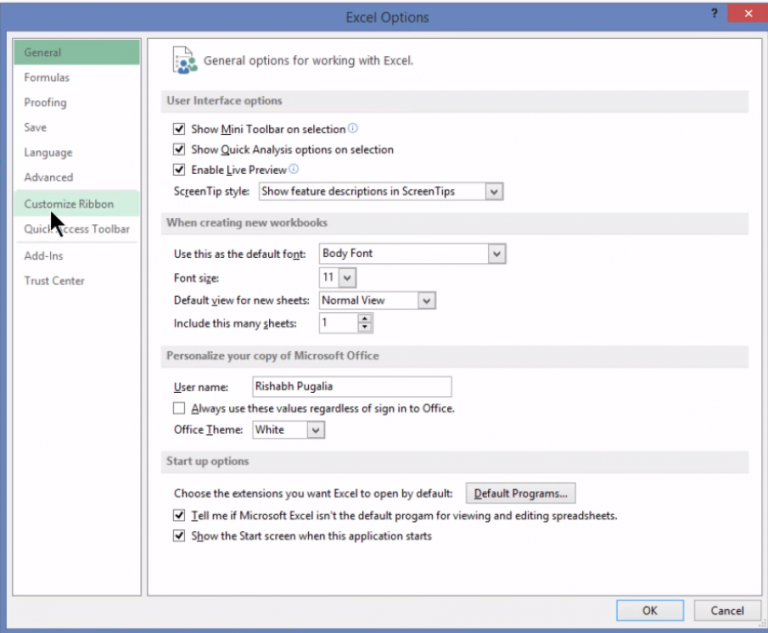Click the Help question mark icon in title bar
The image size is (768, 633).
(714, 15)
